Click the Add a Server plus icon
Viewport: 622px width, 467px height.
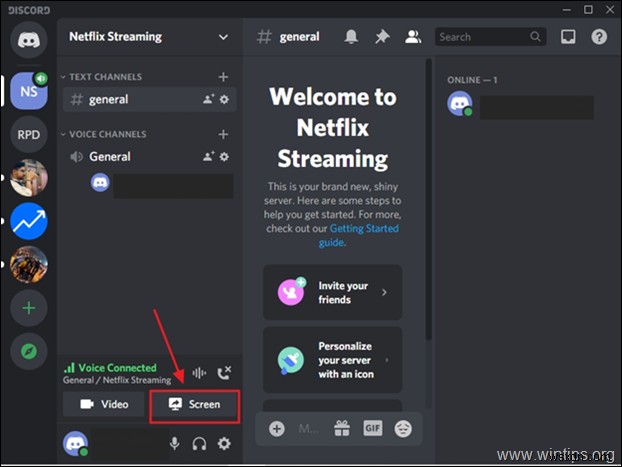pos(29,308)
